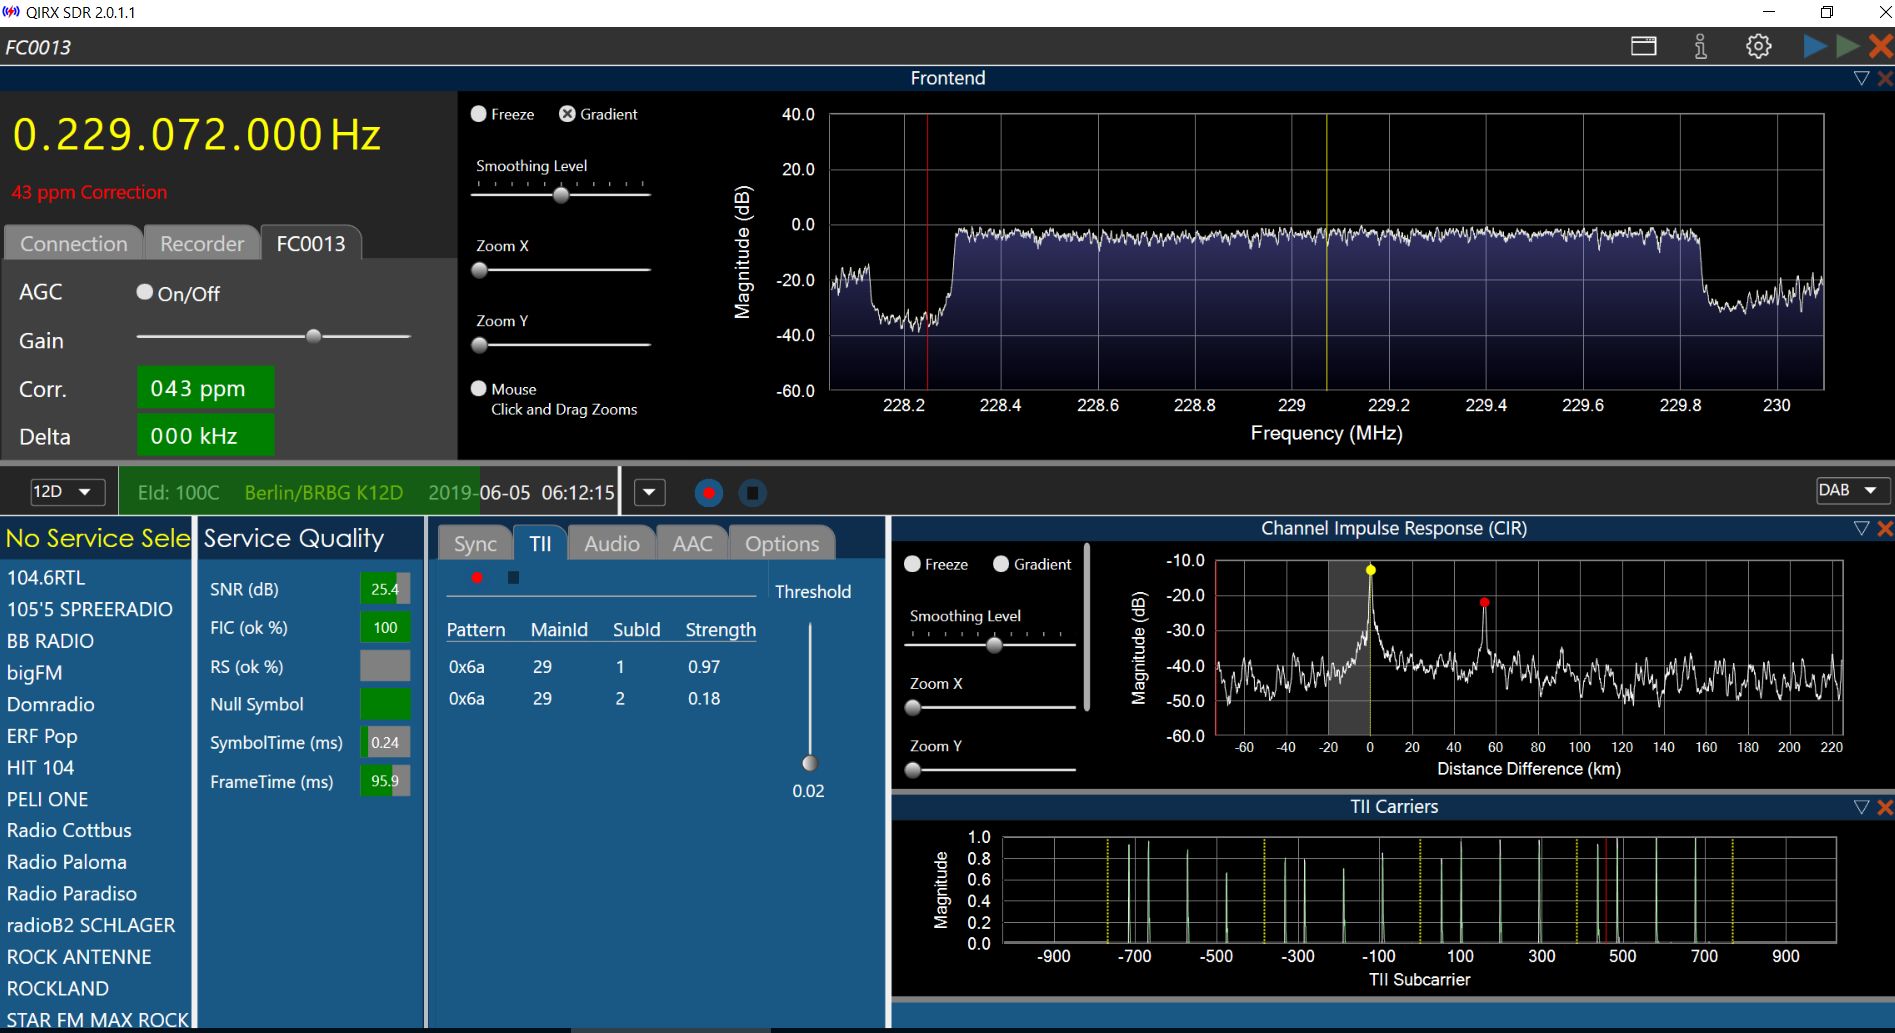The height and width of the screenshot is (1033, 1895).
Task: Click the orange X stop icon
Action: 1880,46
